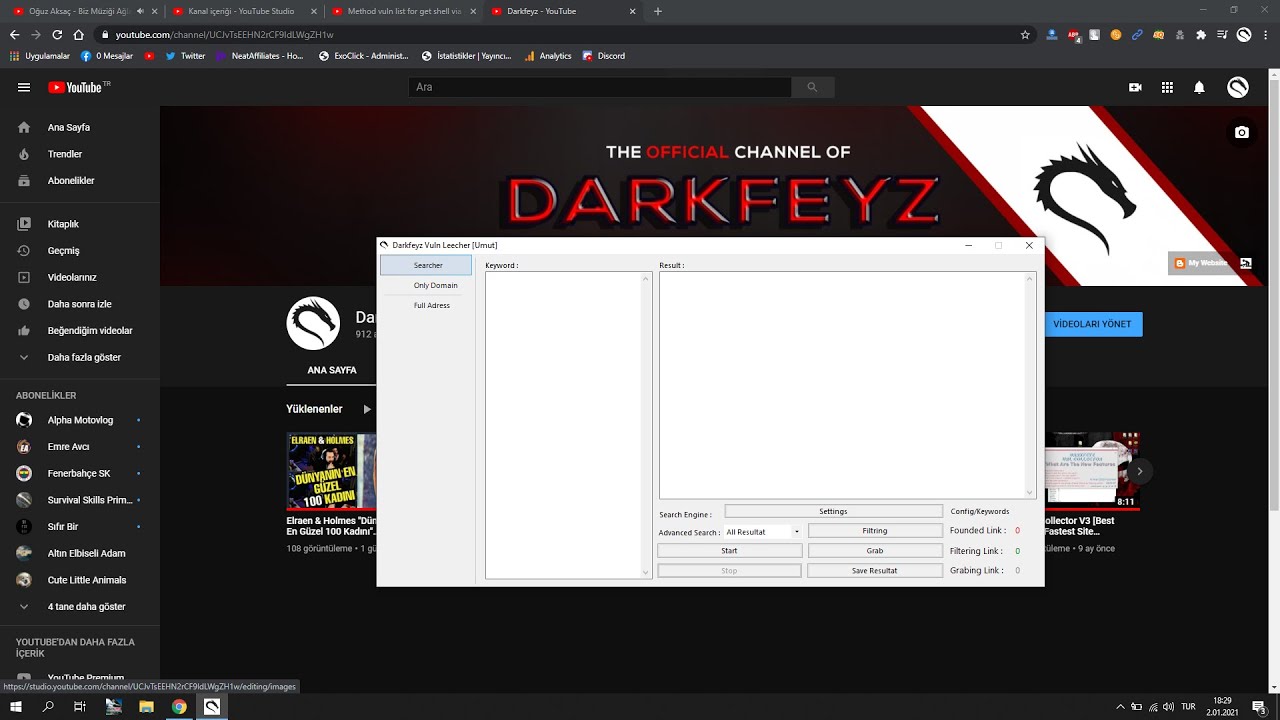The height and width of the screenshot is (720, 1280).
Task: Open the Chrome three-dot menu
Action: [1265, 34]
